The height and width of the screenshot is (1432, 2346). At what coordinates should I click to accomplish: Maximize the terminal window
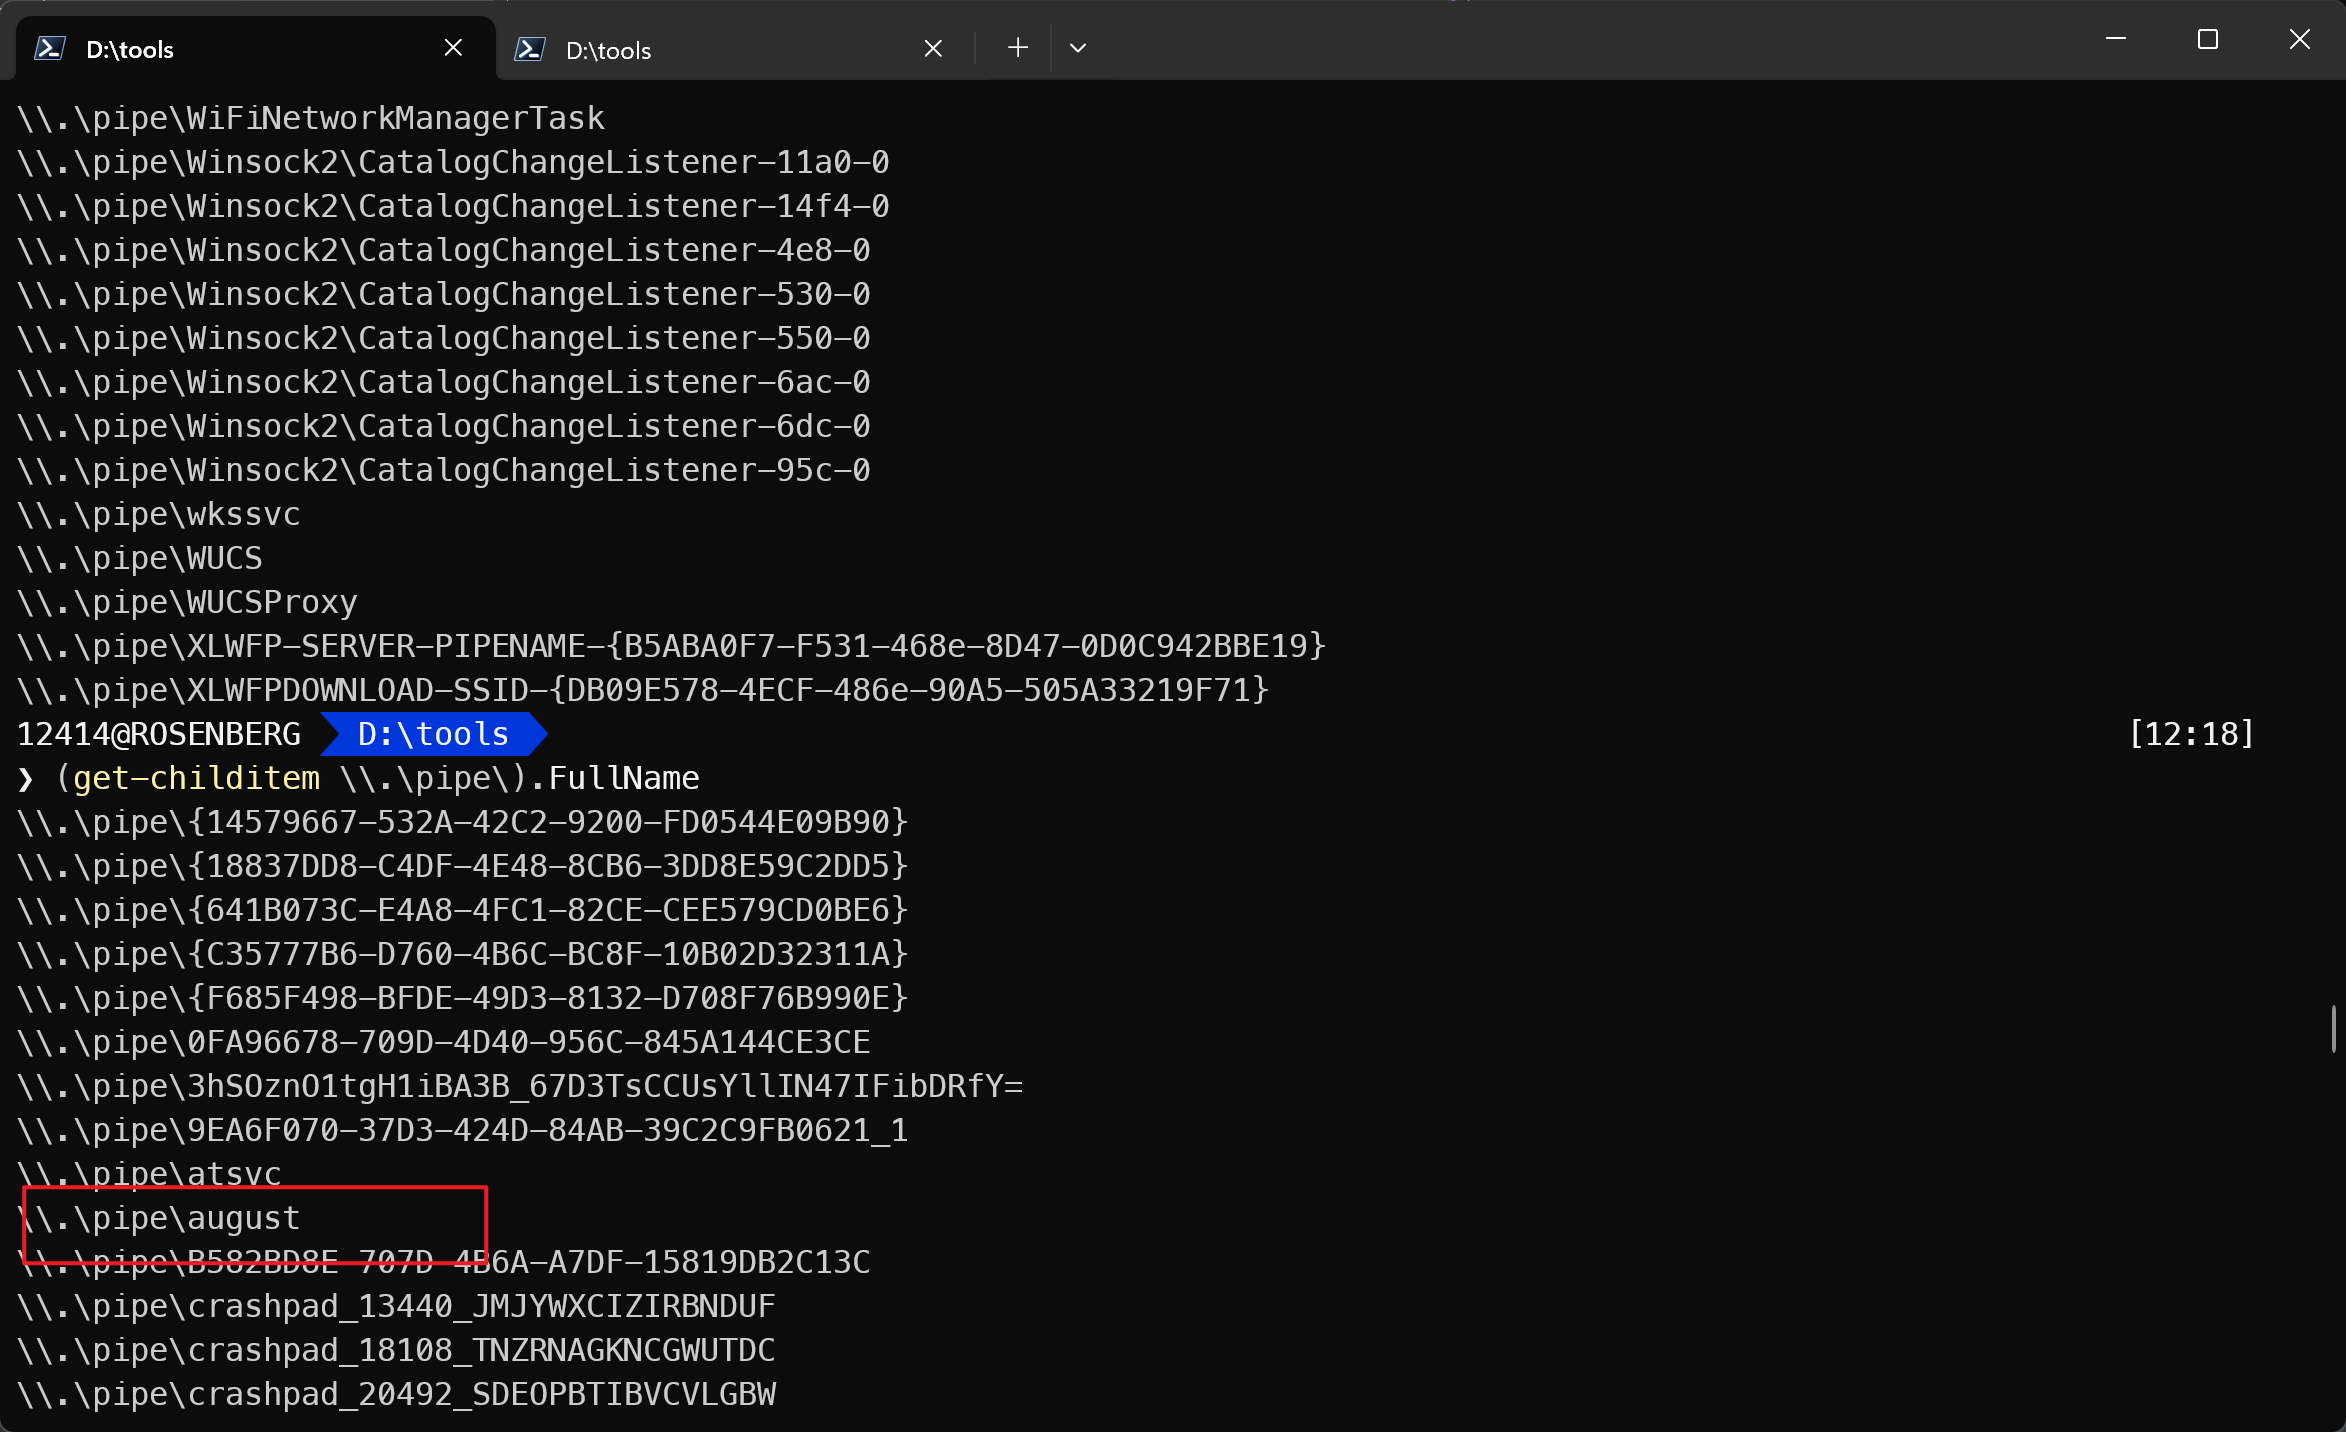(x=2208, y=39)
